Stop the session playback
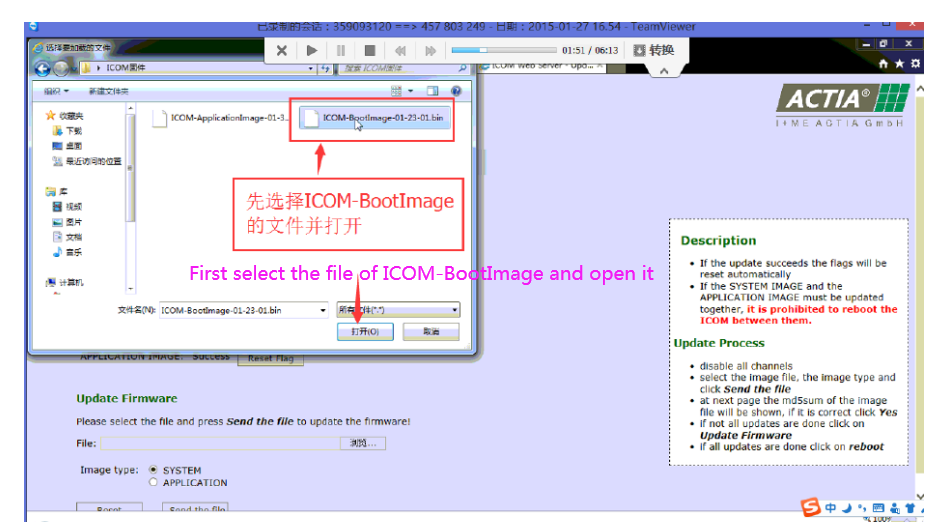The height and width of the screenshot is (522, 935). (370, 51)
